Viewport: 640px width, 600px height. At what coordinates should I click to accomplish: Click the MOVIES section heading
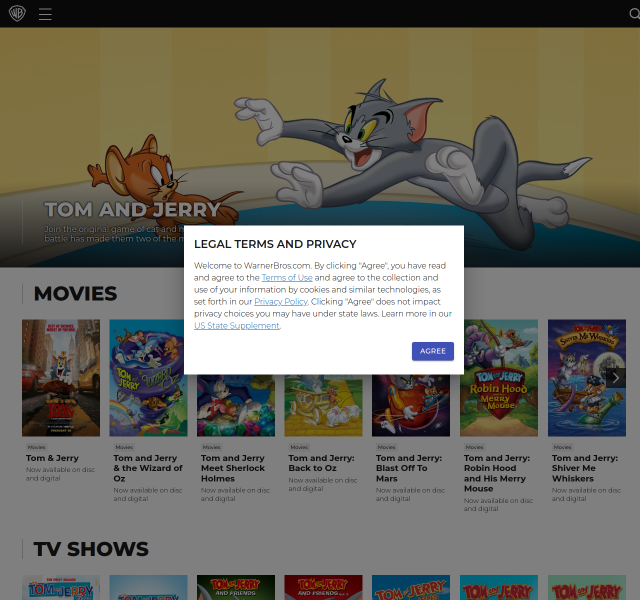click(x=76, y=293)
